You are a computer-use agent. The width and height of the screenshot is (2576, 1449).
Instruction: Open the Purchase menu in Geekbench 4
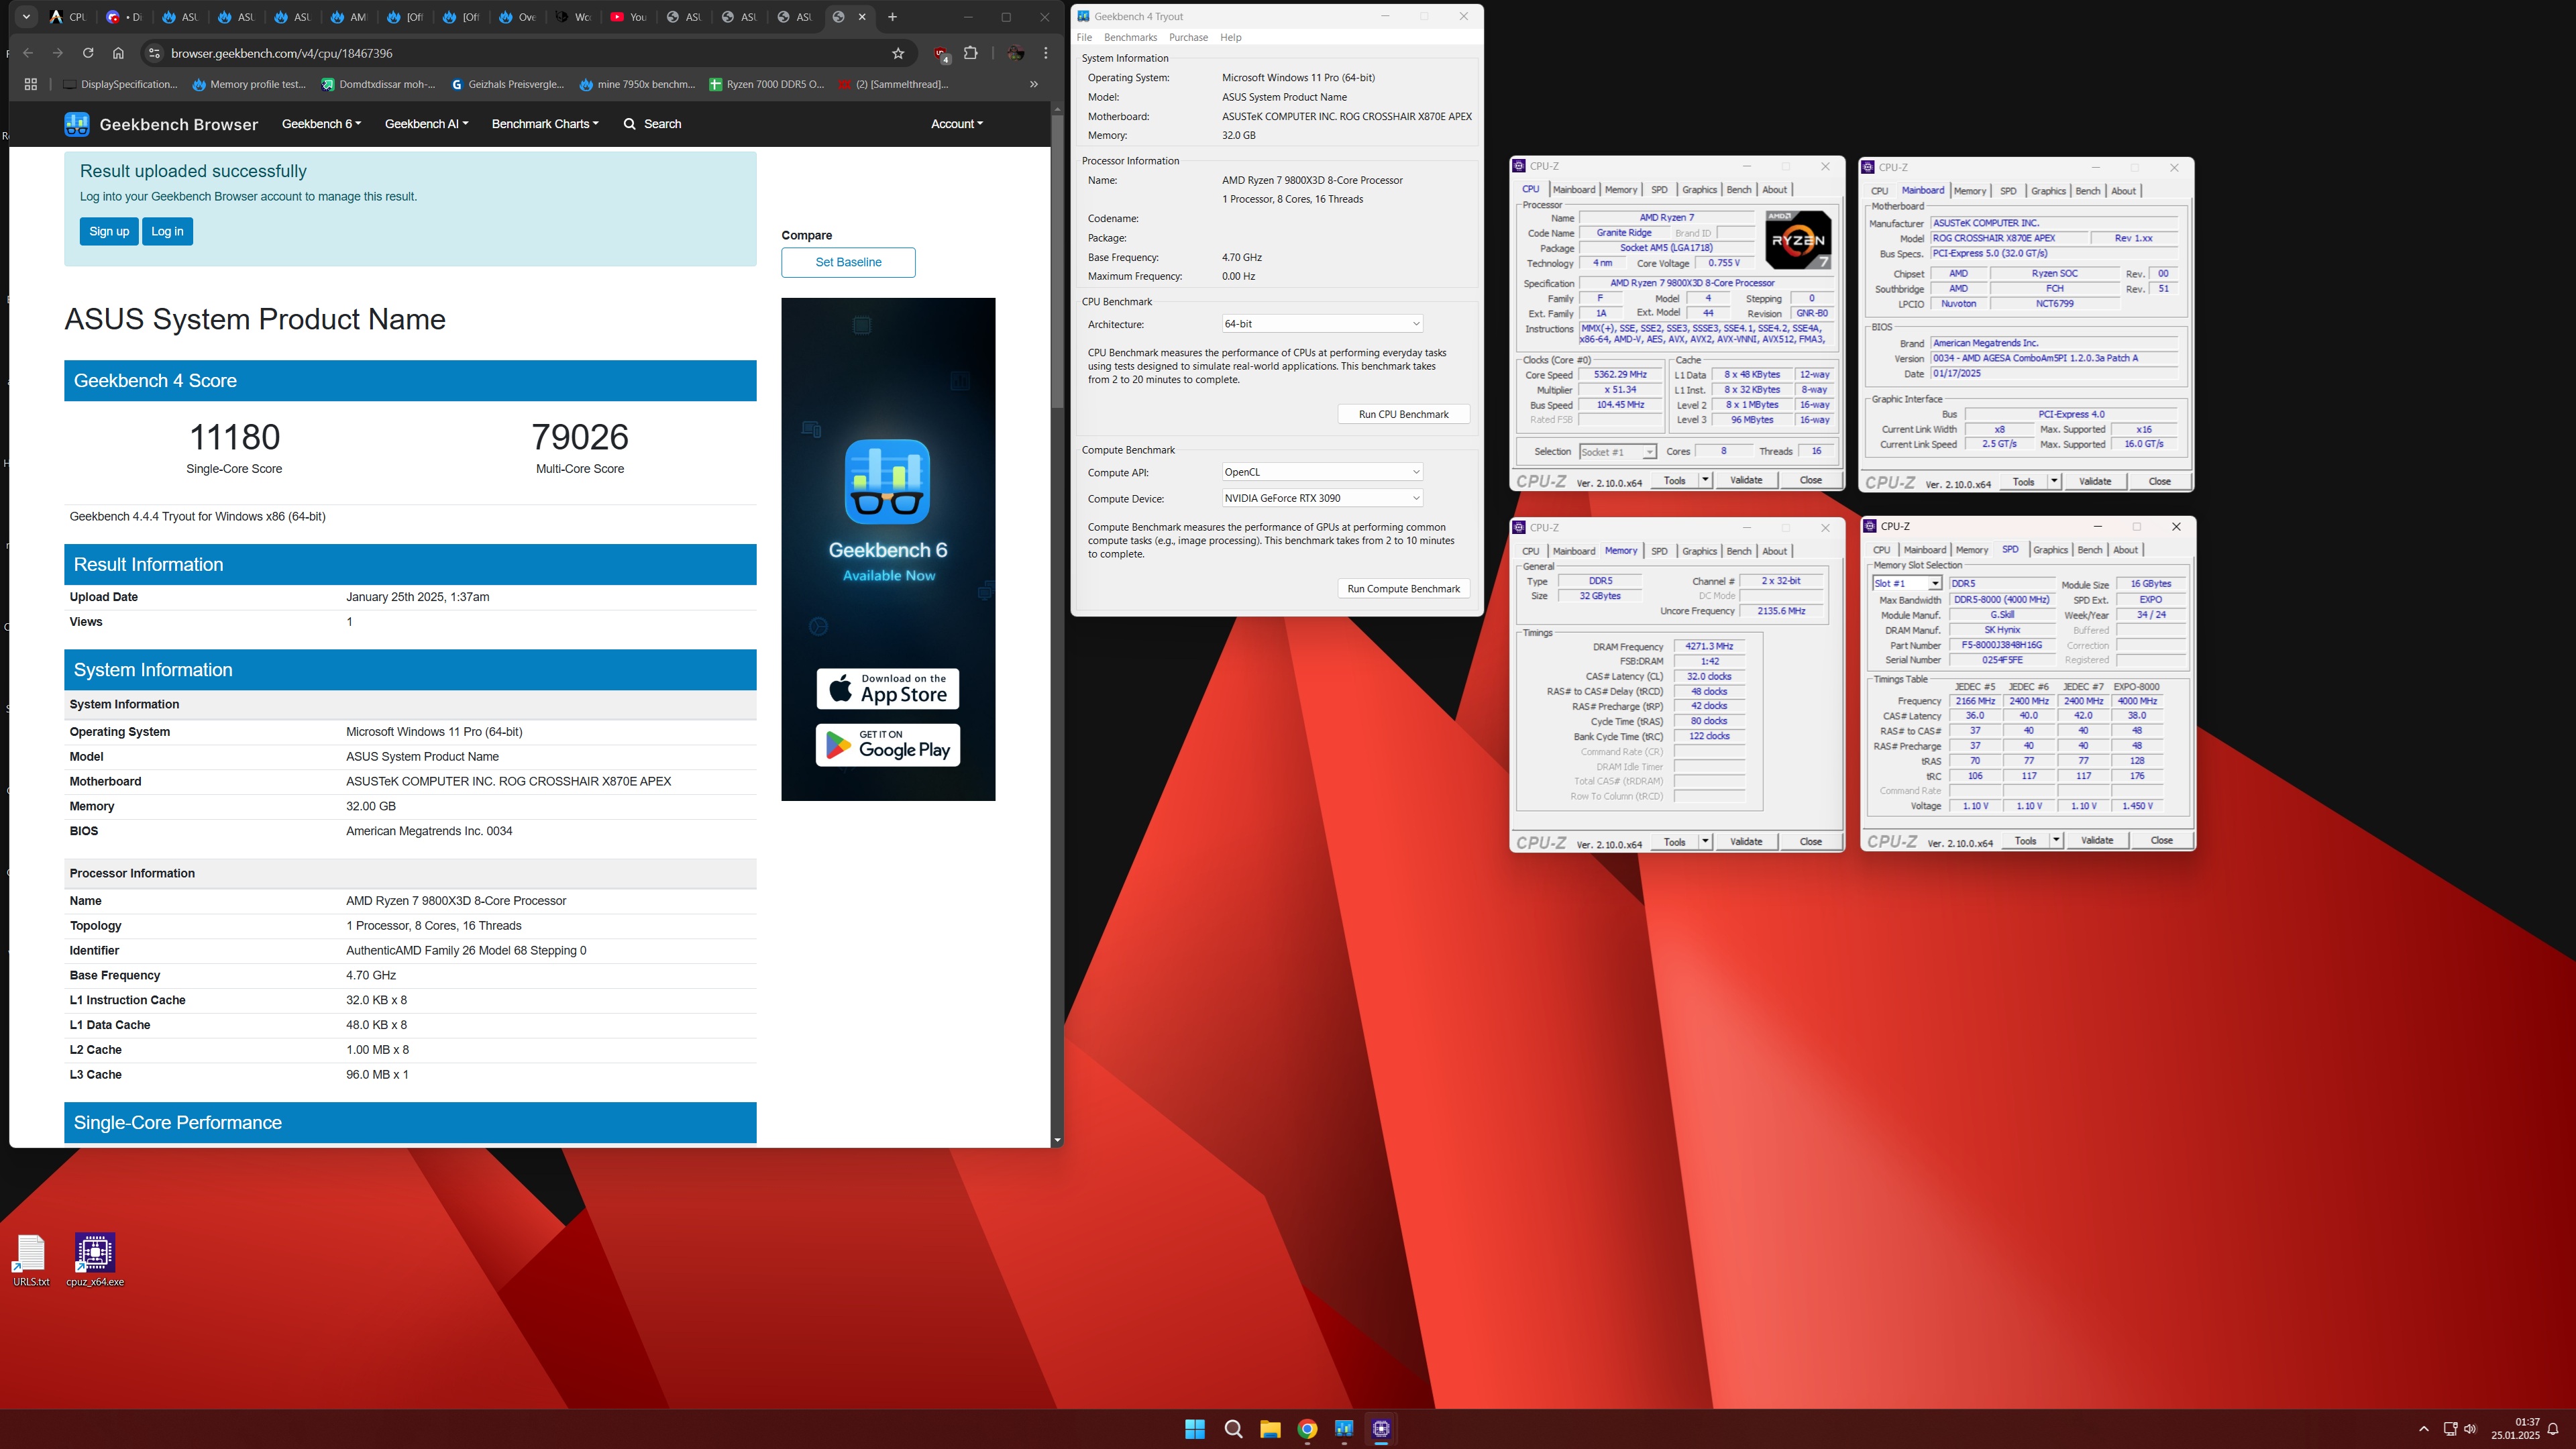tap(1188, 37)
